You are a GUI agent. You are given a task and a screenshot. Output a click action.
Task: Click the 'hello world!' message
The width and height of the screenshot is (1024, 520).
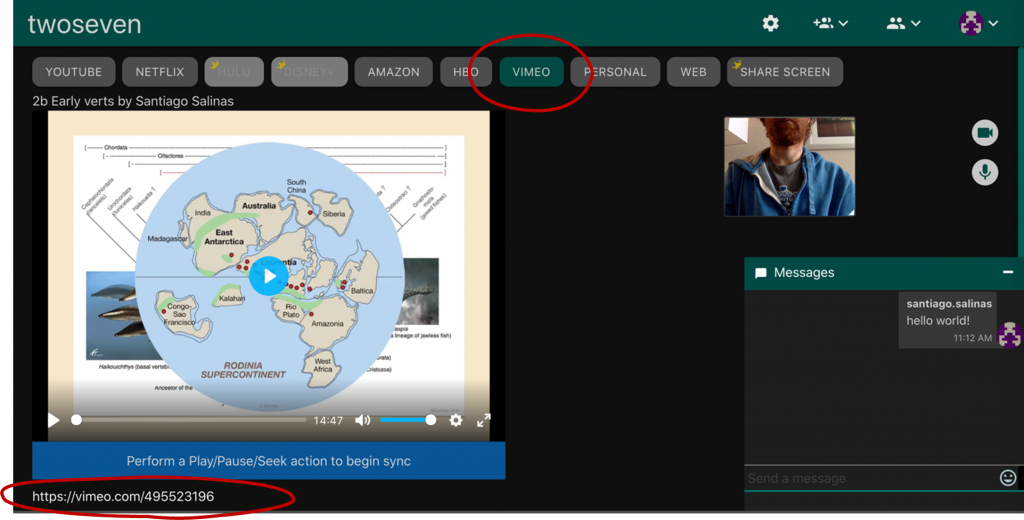[x=938, y=321]
